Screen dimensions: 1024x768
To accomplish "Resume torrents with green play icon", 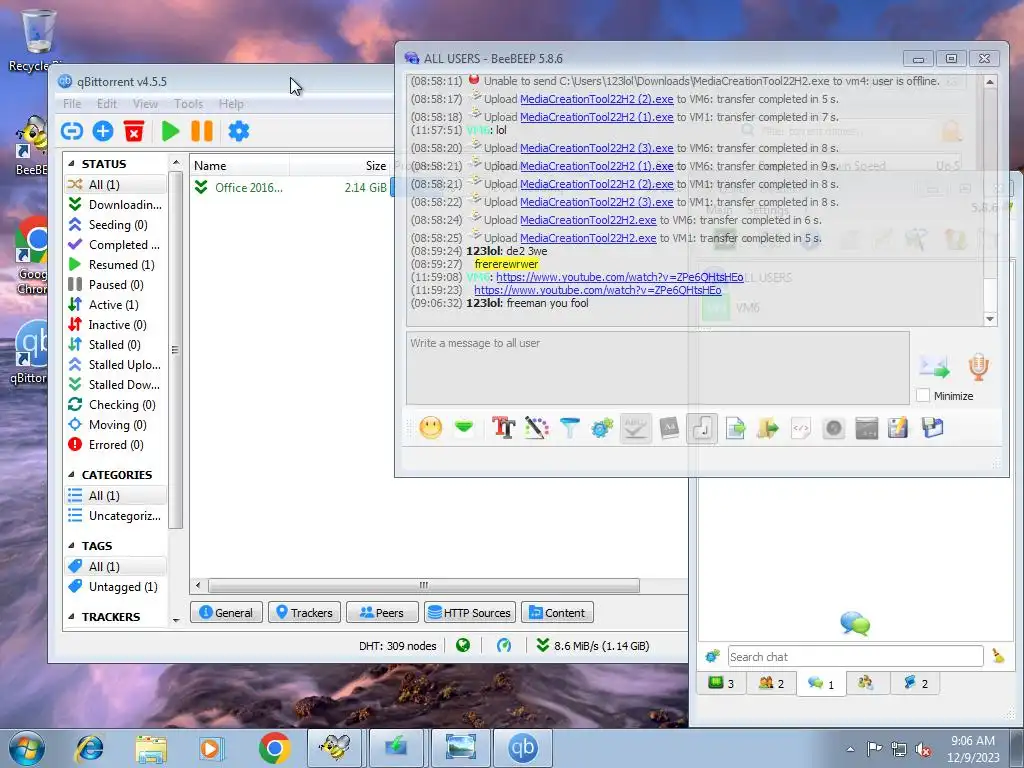I will [x=170, y=131].
